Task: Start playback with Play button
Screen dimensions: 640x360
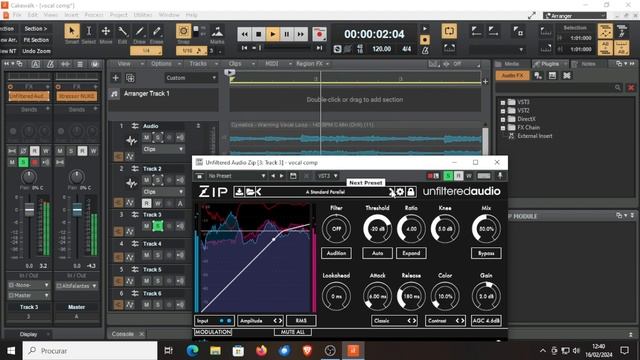Action: pyautogui.click(x=273, y=34)
